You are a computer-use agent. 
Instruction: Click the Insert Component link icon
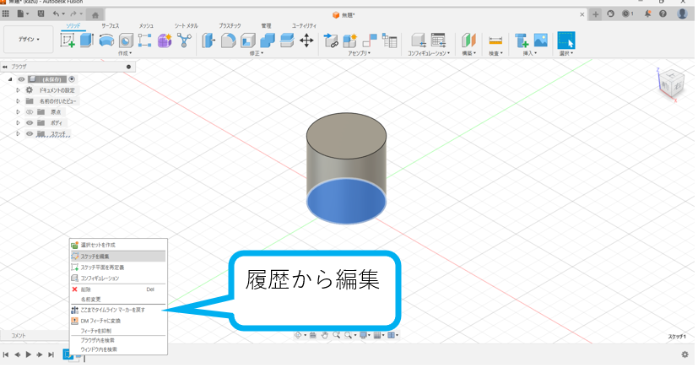331,41
